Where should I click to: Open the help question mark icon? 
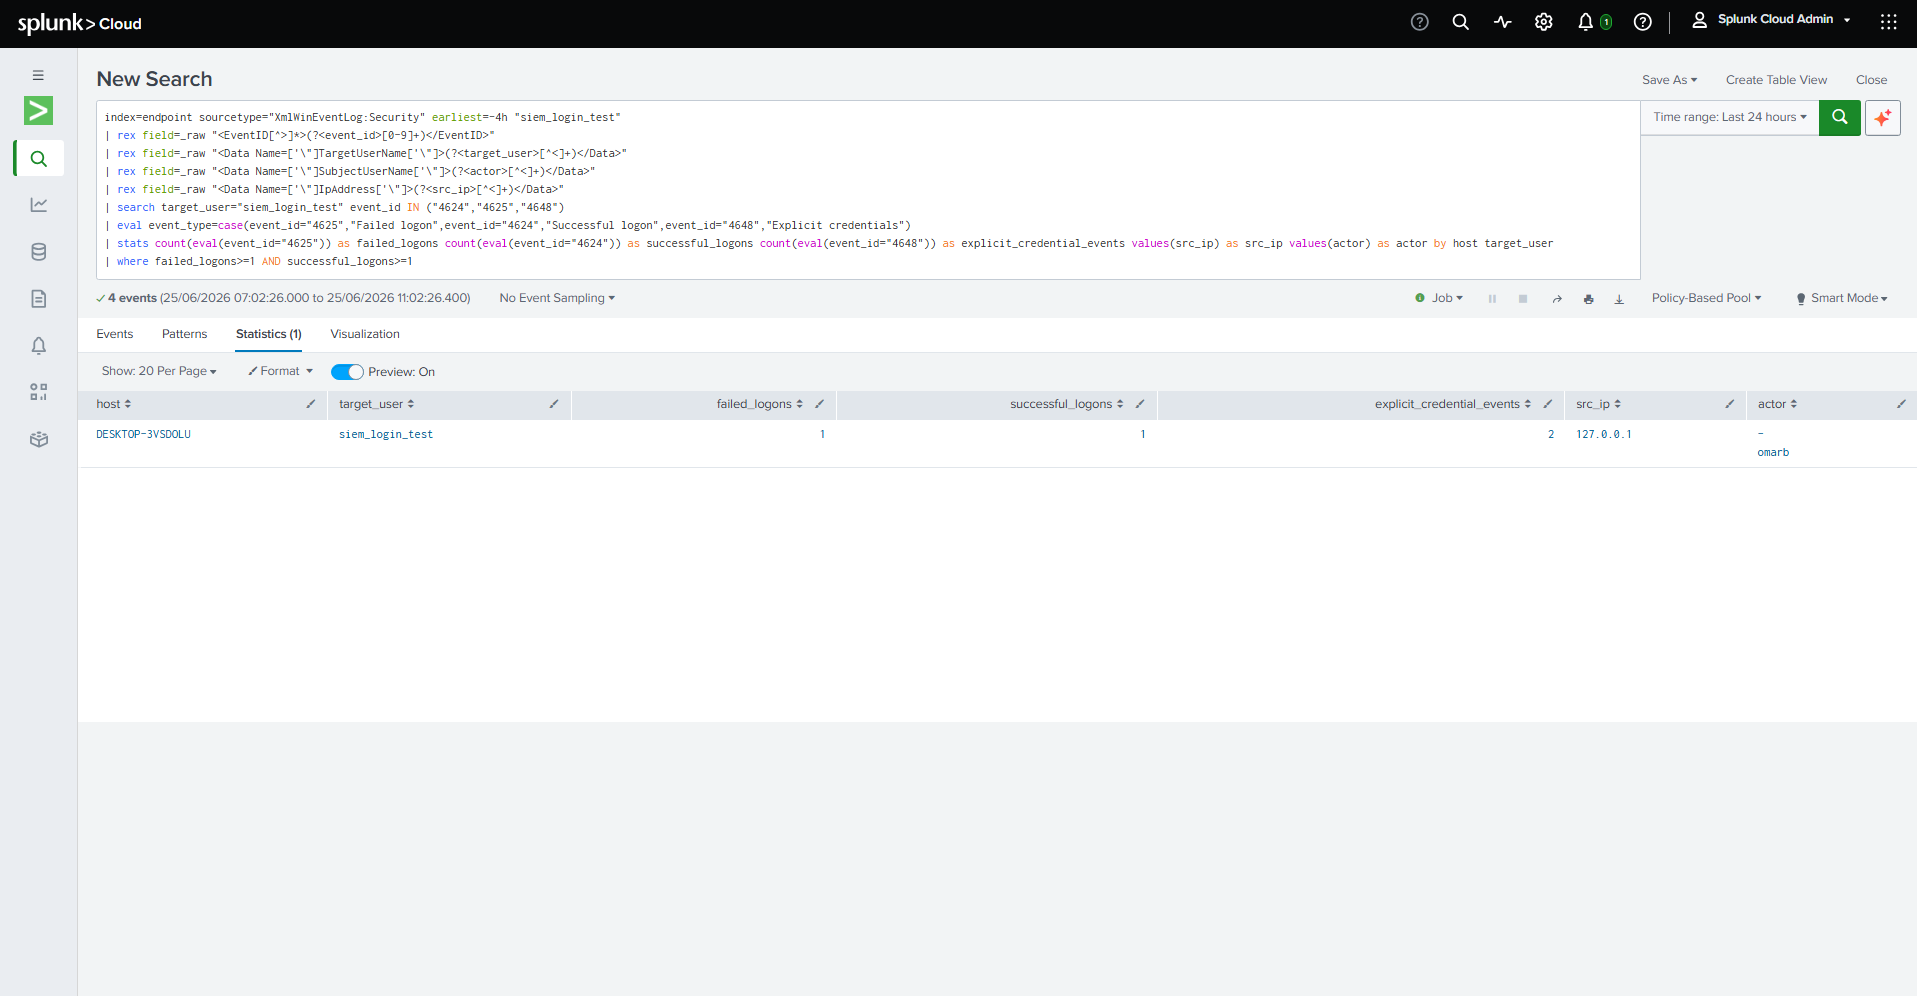1642,22
